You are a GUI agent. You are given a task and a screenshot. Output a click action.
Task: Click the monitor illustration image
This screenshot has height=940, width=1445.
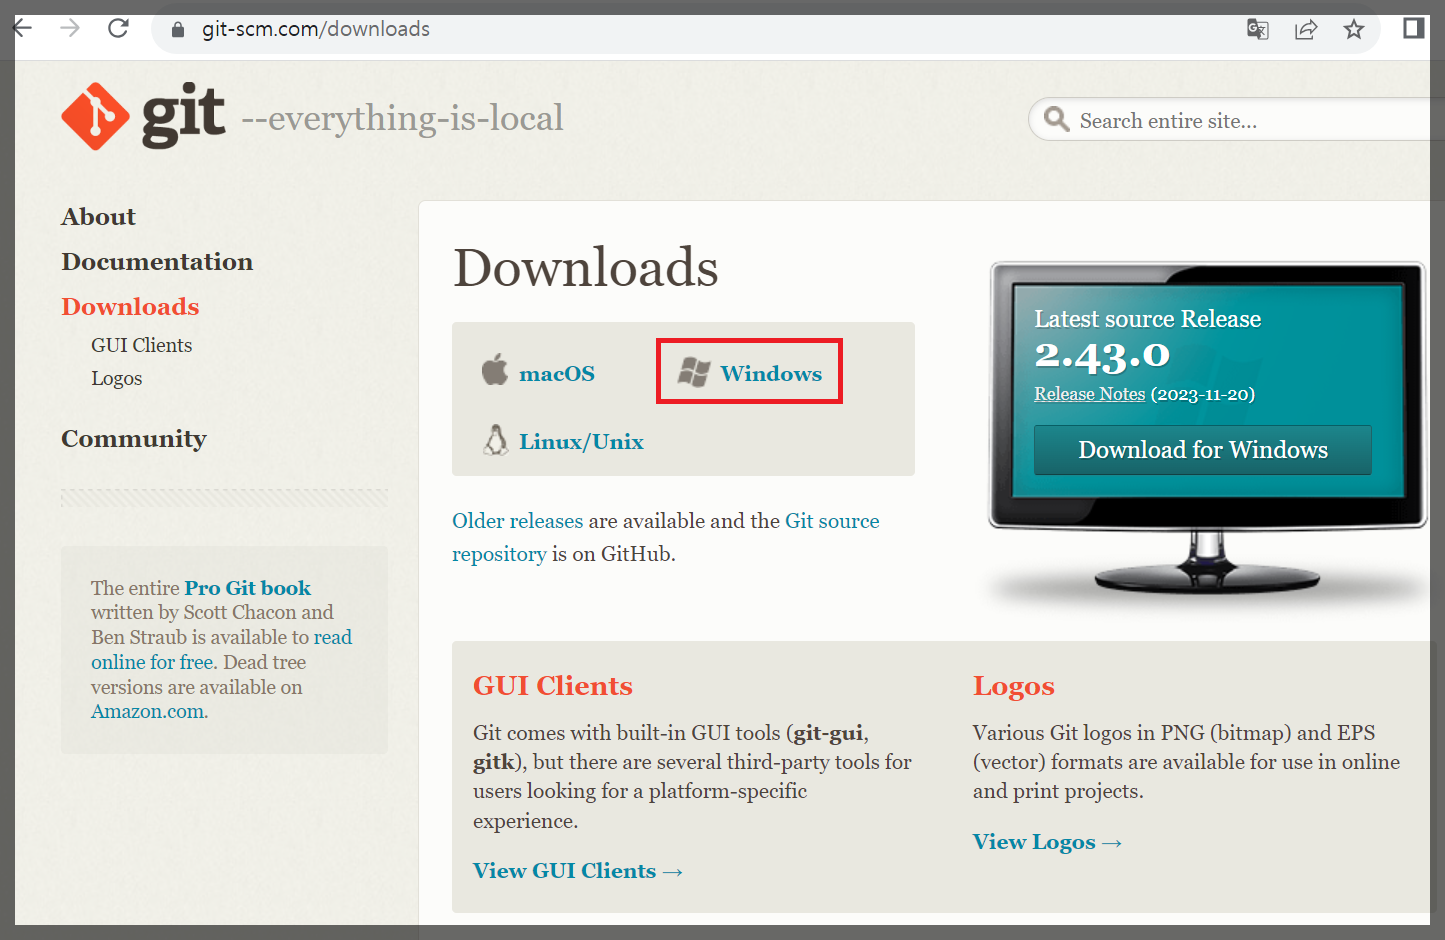pos(1208,430)
